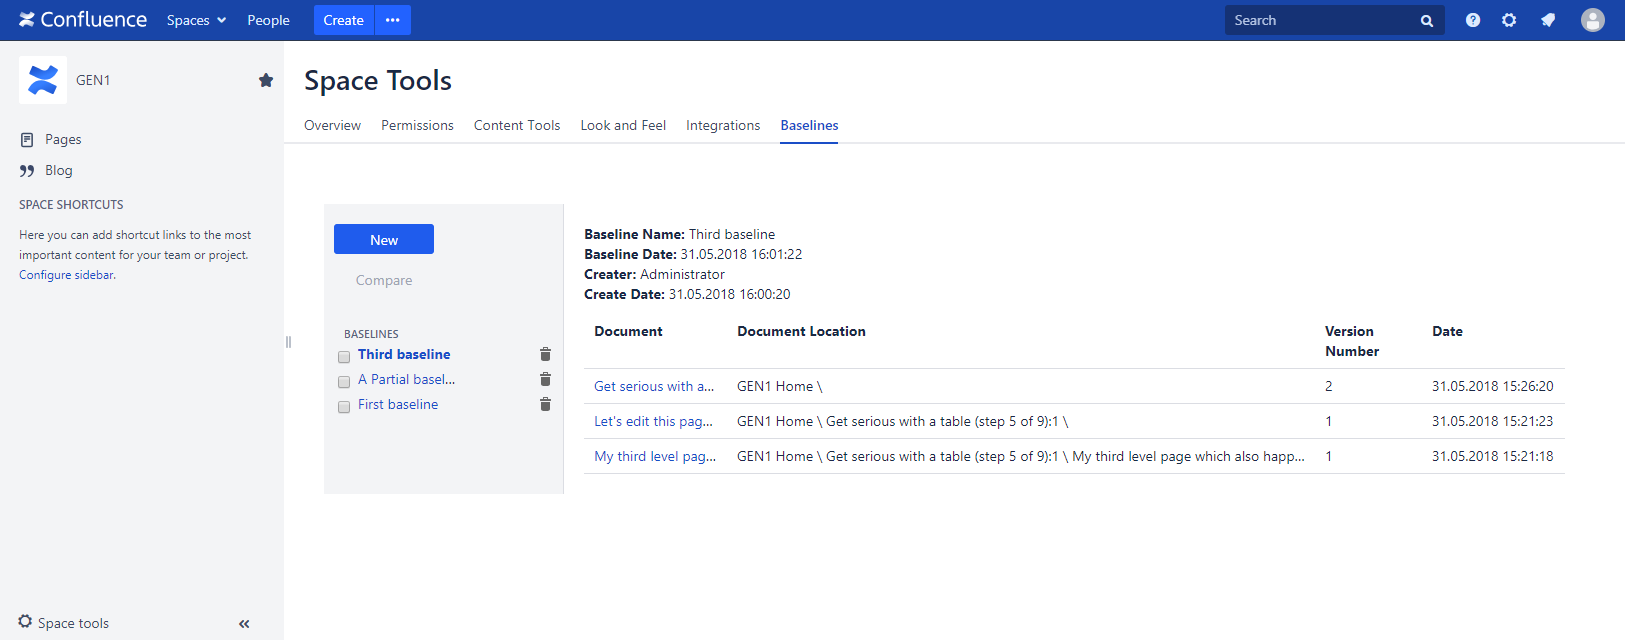1625x640 pixels.
Task: Open the help question mark menu
Action: [x=1473, y=20]
